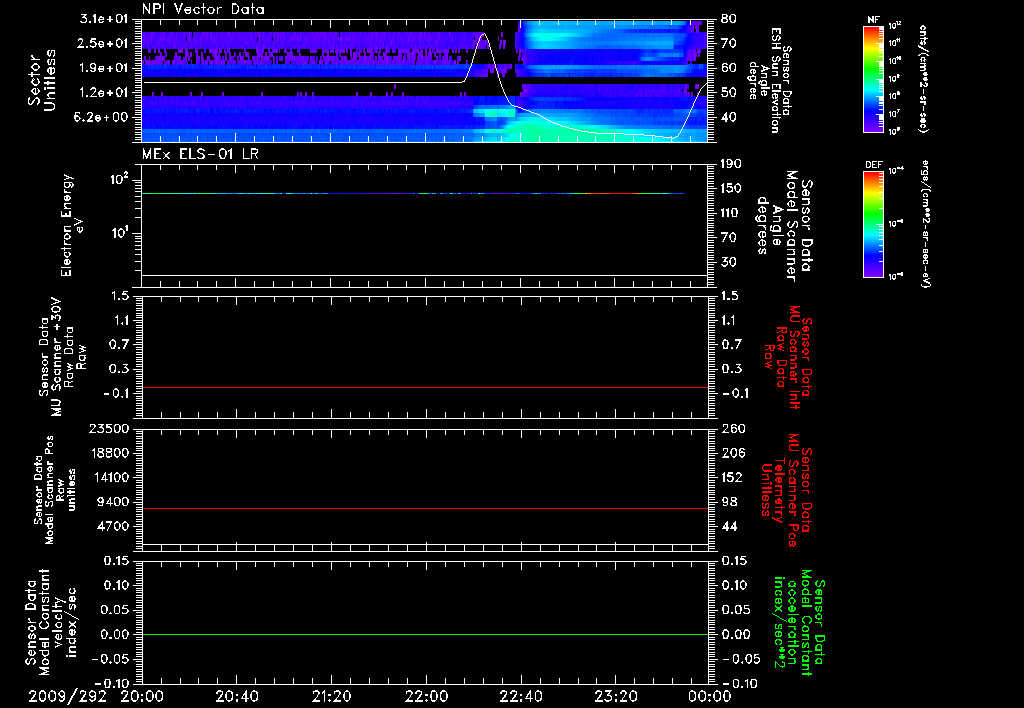1024x708 pixels.
Task: Click the ELS electron energy spectrogram stripe
Action: coord(413,193)
